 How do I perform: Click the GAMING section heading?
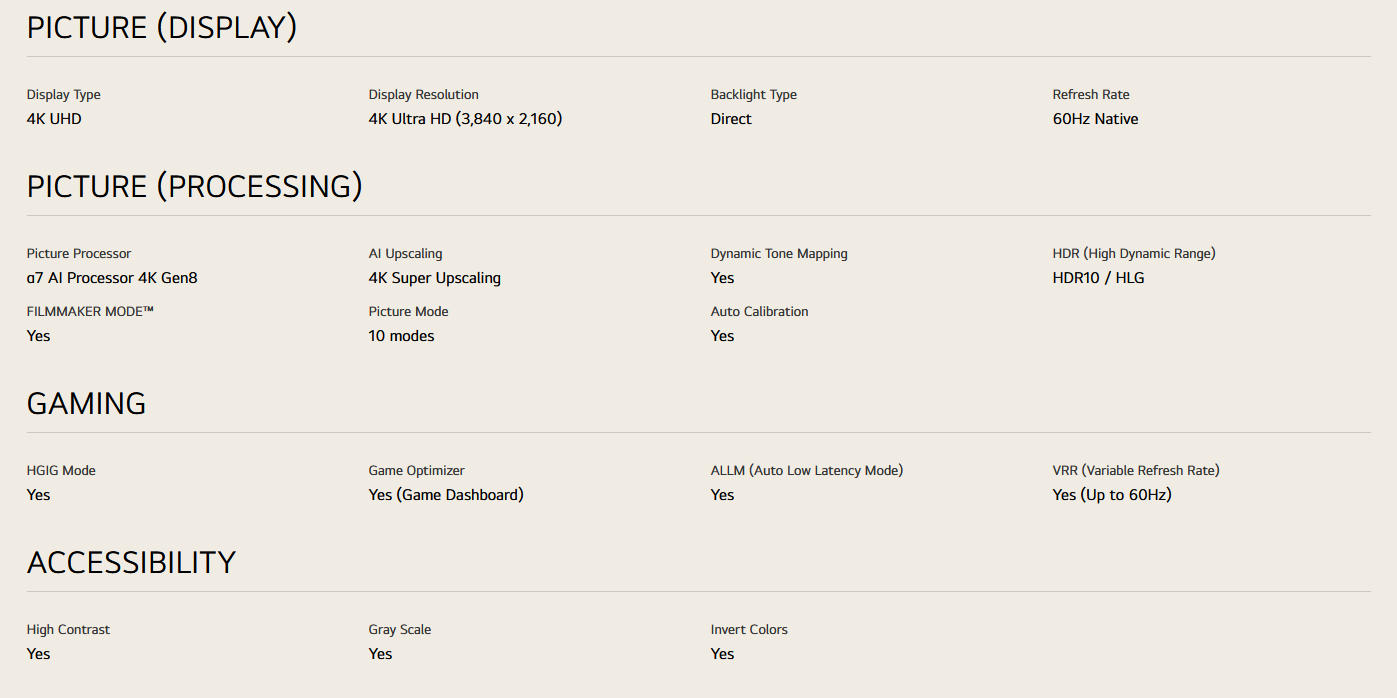[86, 404]
